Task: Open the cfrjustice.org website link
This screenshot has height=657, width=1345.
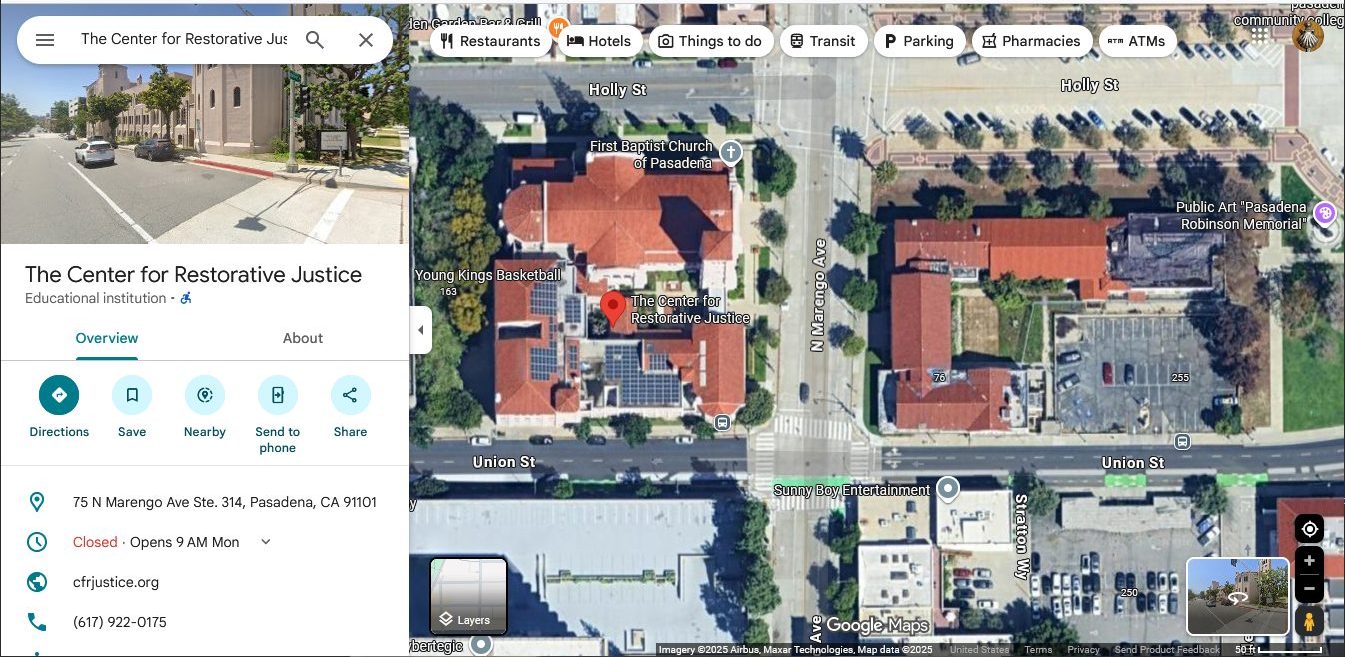Action: (x=116, y=582)
